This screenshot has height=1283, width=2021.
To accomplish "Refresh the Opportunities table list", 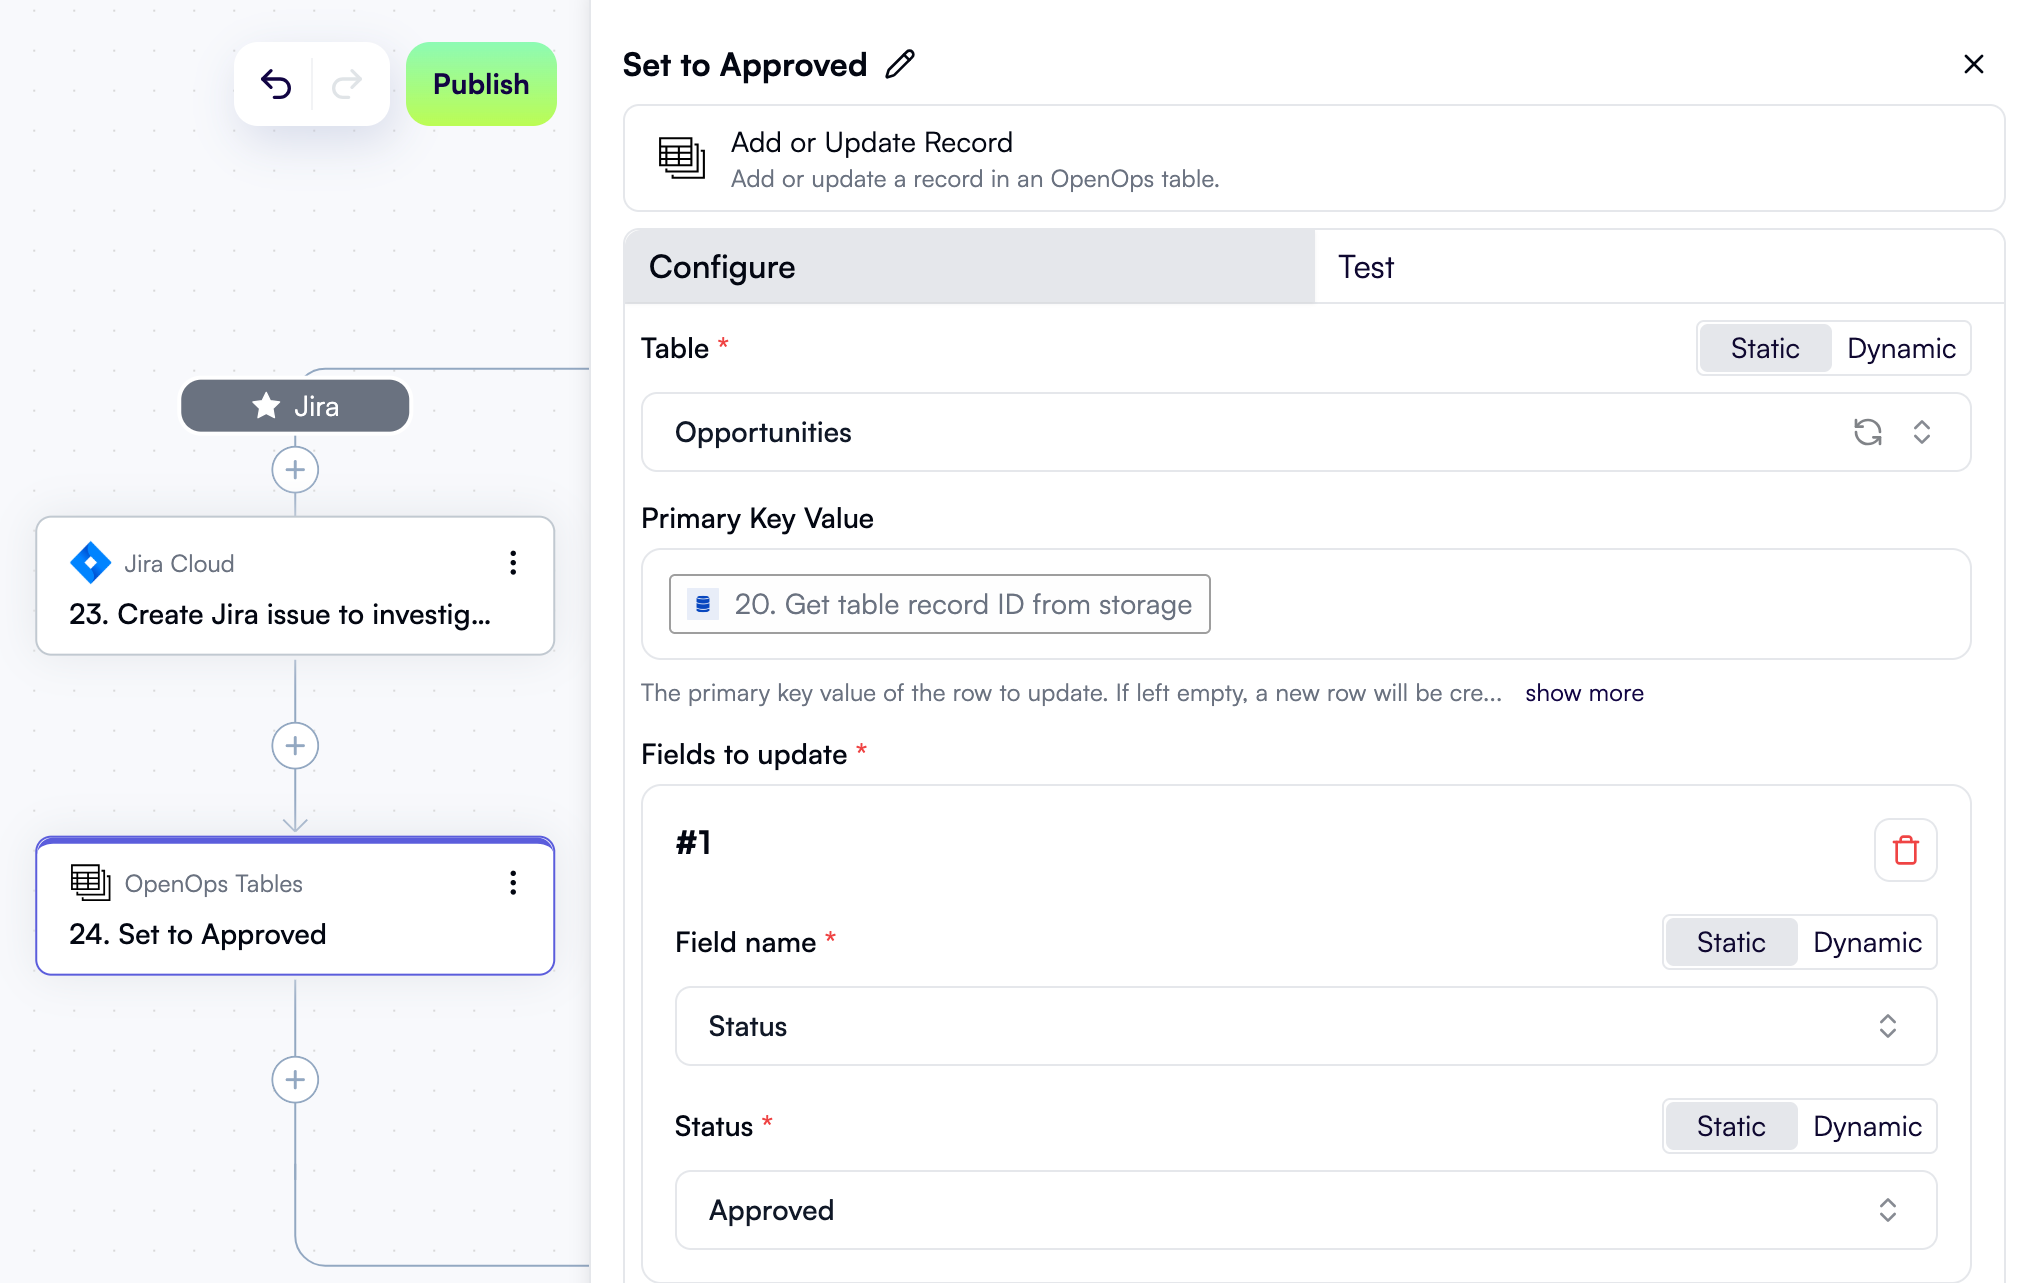I will pyautogui.click(x=1868, y=432).
